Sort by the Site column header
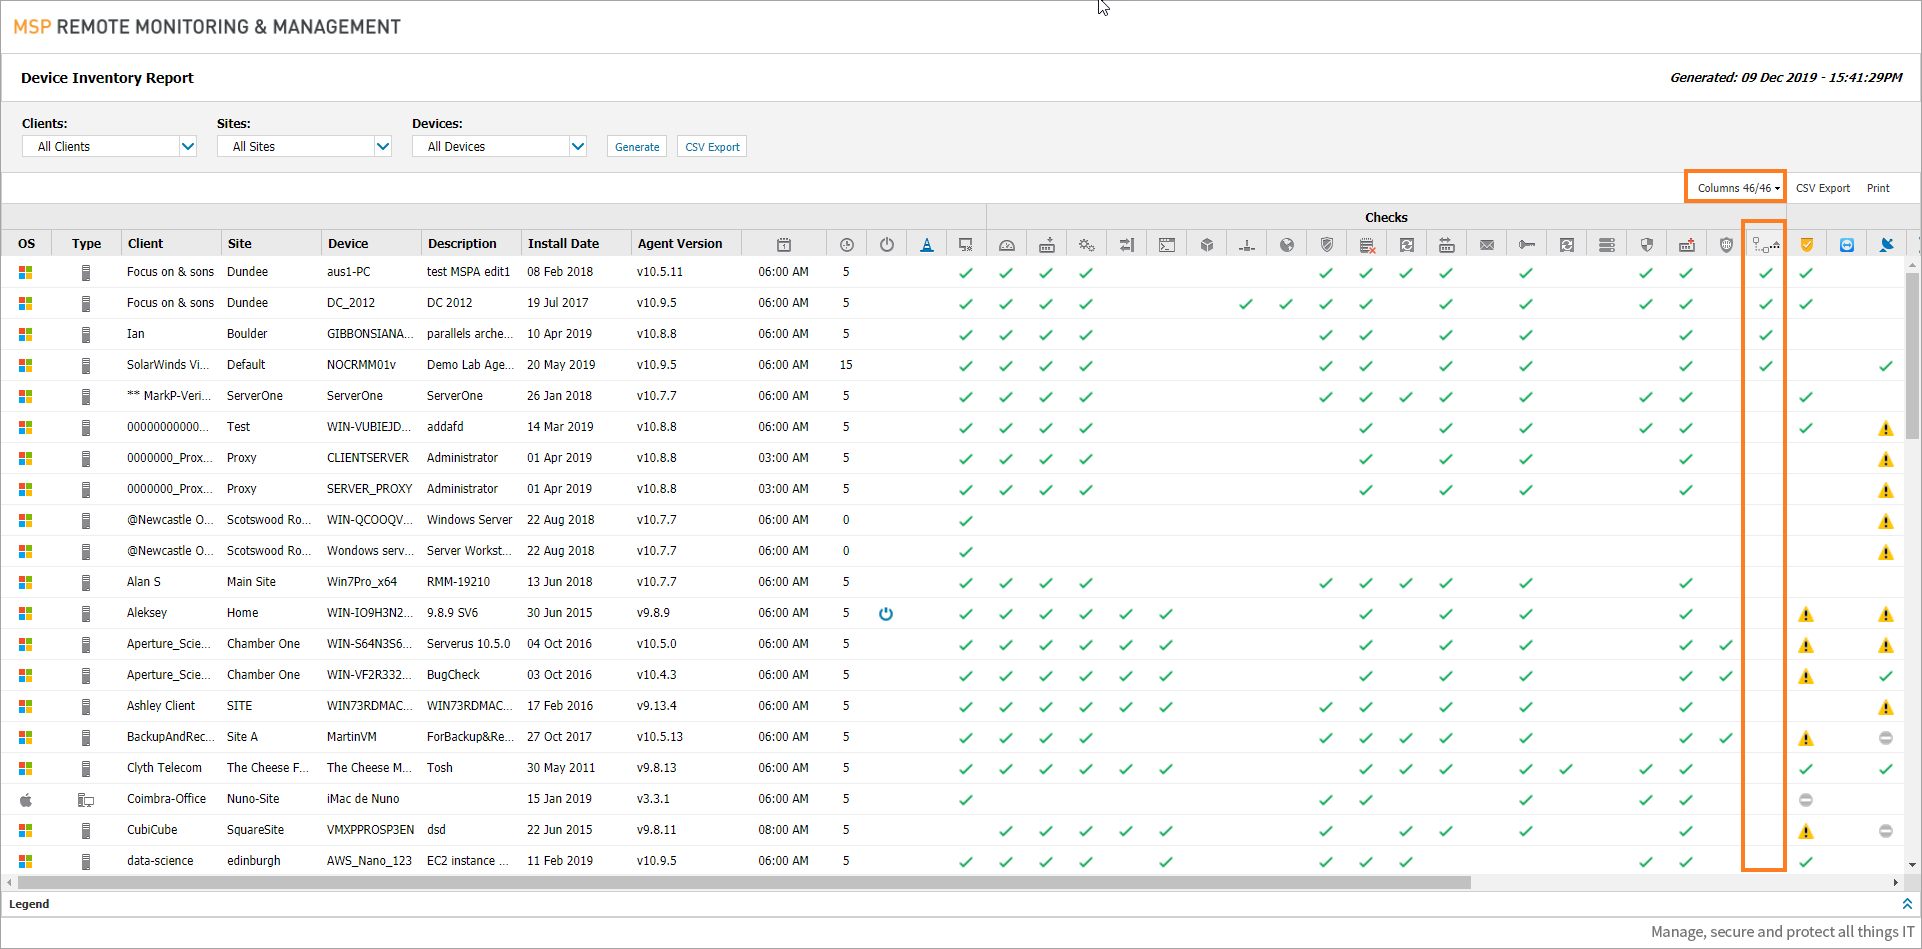Image resolution: width=1922 pixels, height=949 pixels. tap(271, 244)
